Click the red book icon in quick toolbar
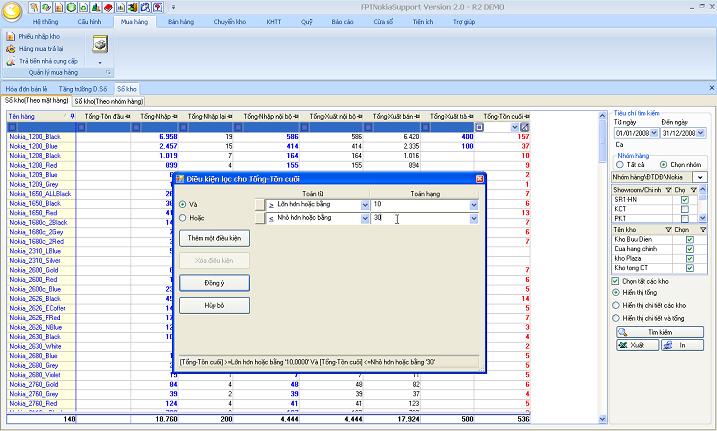Image resolution: width=717 pixels, height=431 pixels. coord(108,7)
